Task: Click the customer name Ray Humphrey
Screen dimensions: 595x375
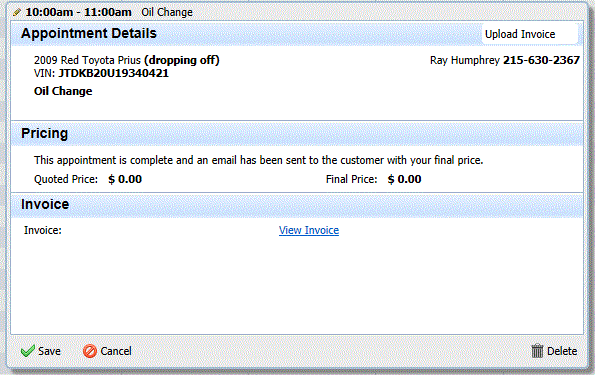Action: (x=465, y=60)
